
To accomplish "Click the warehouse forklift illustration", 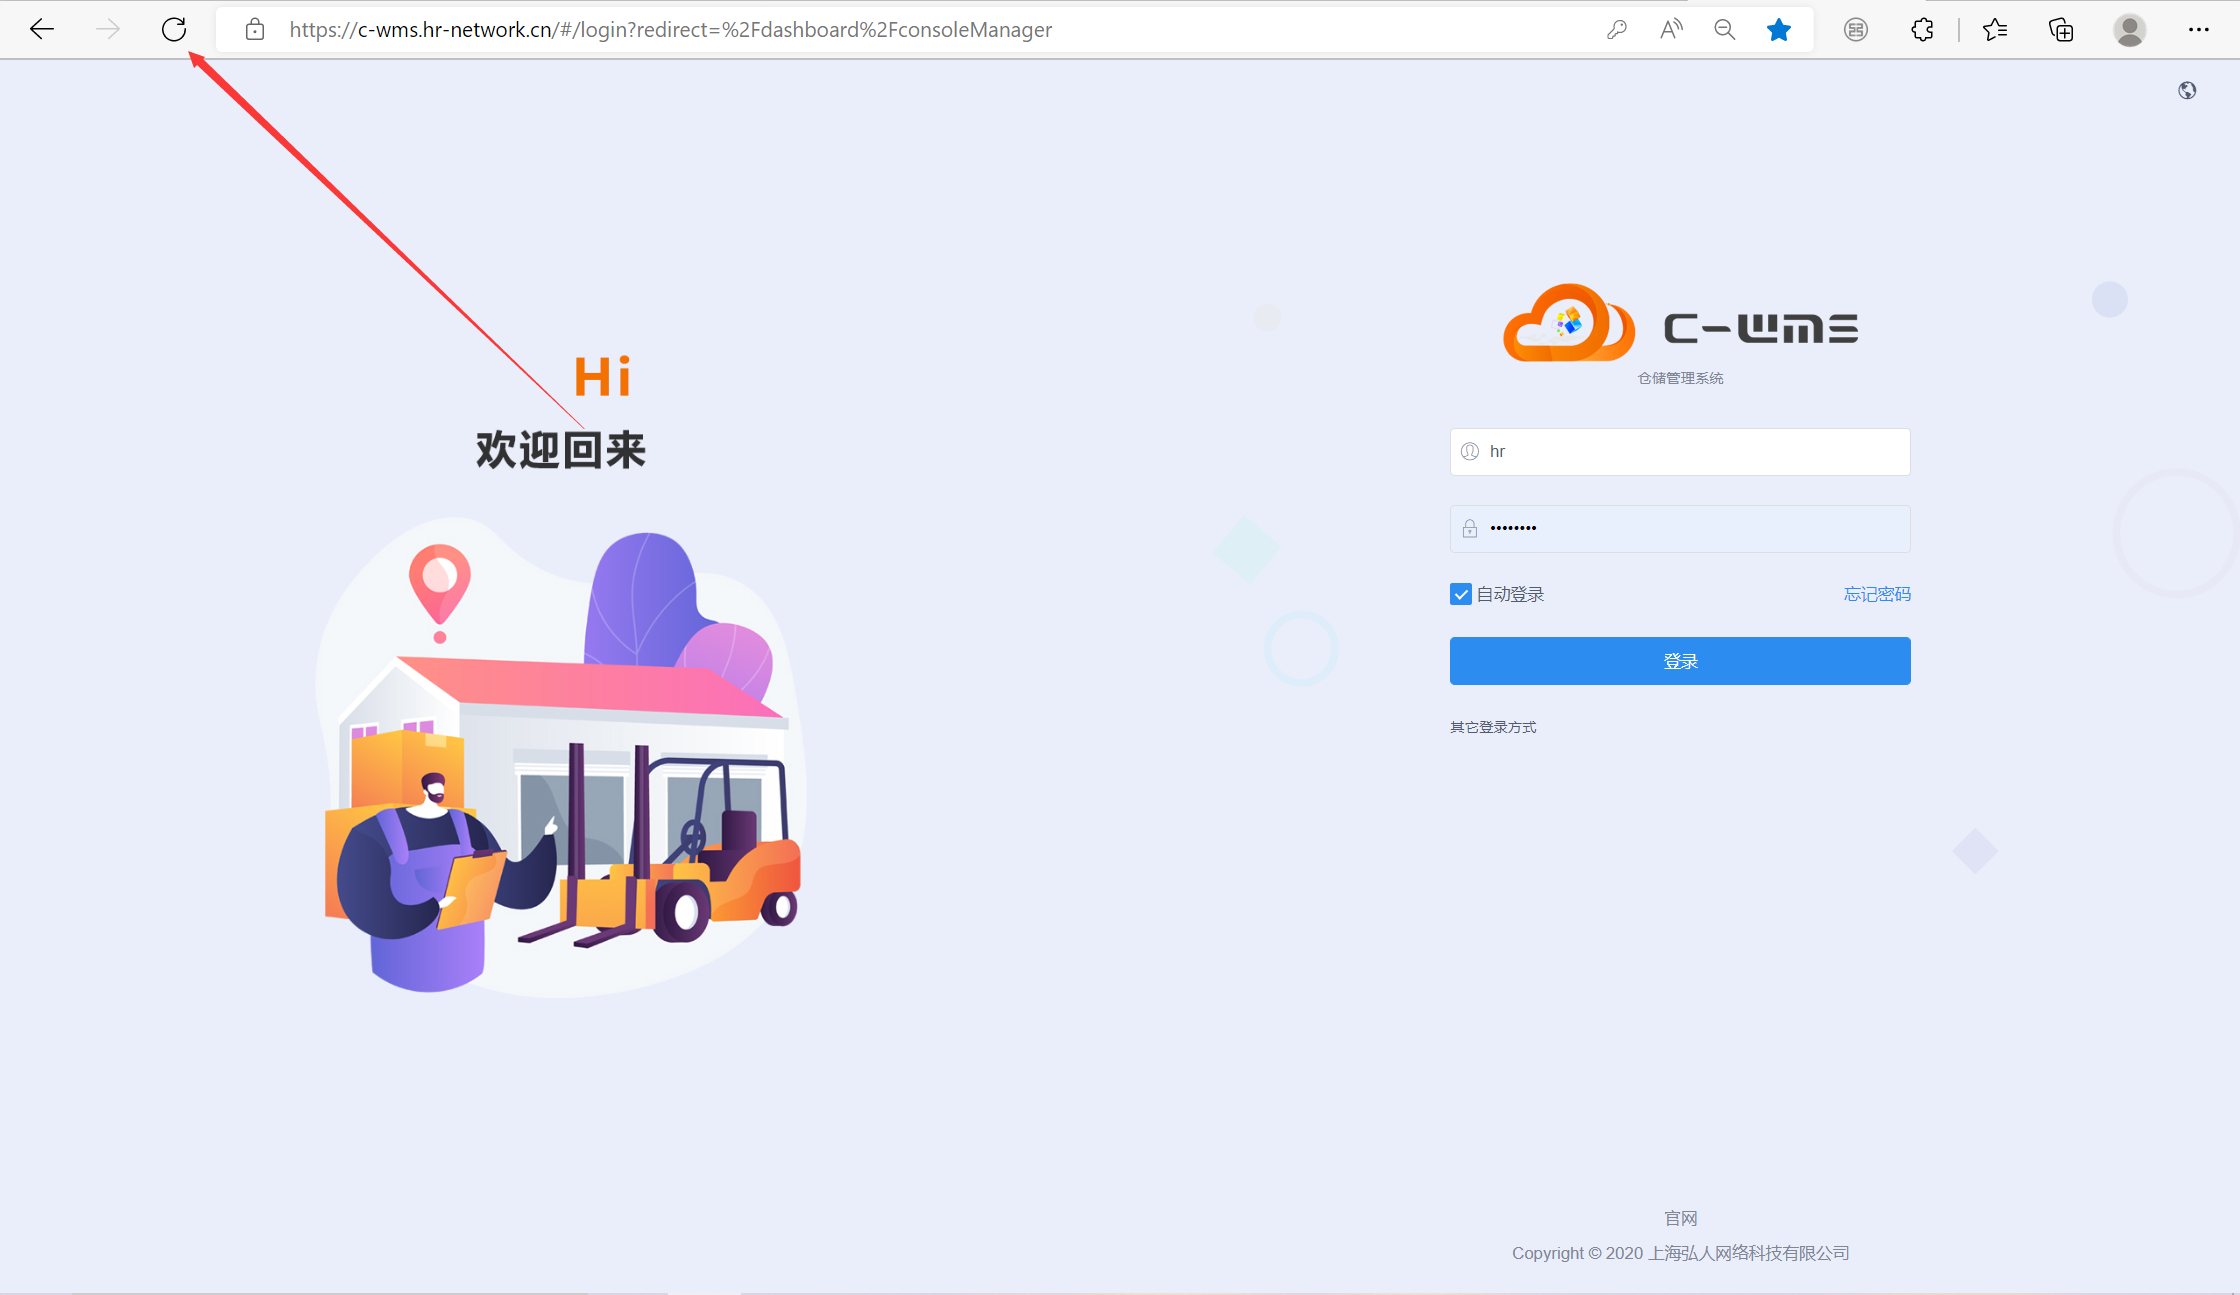I will [x=561, y=757].
